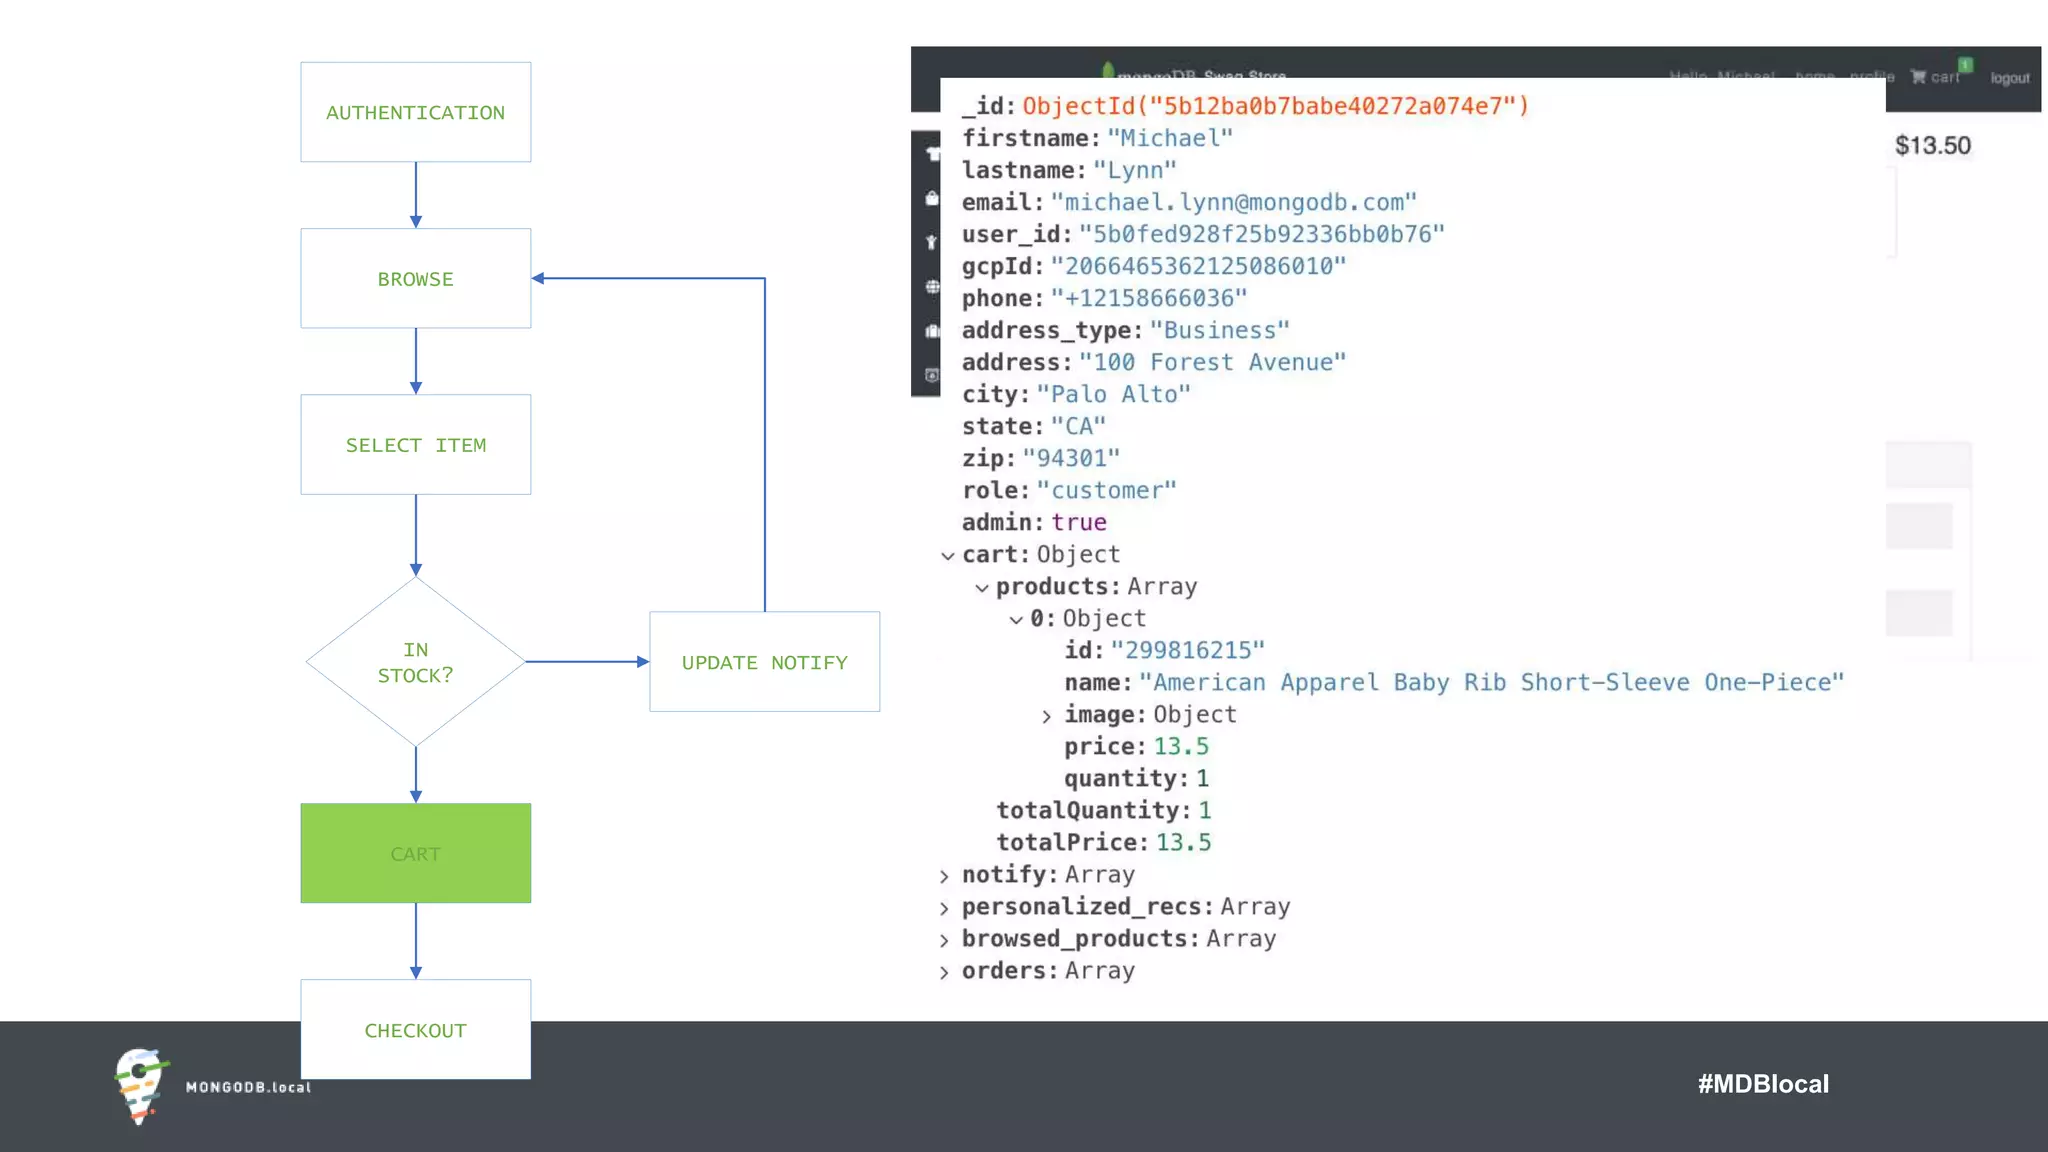Expand the notify array
Screen dimensions: 2048x1152
944,876
